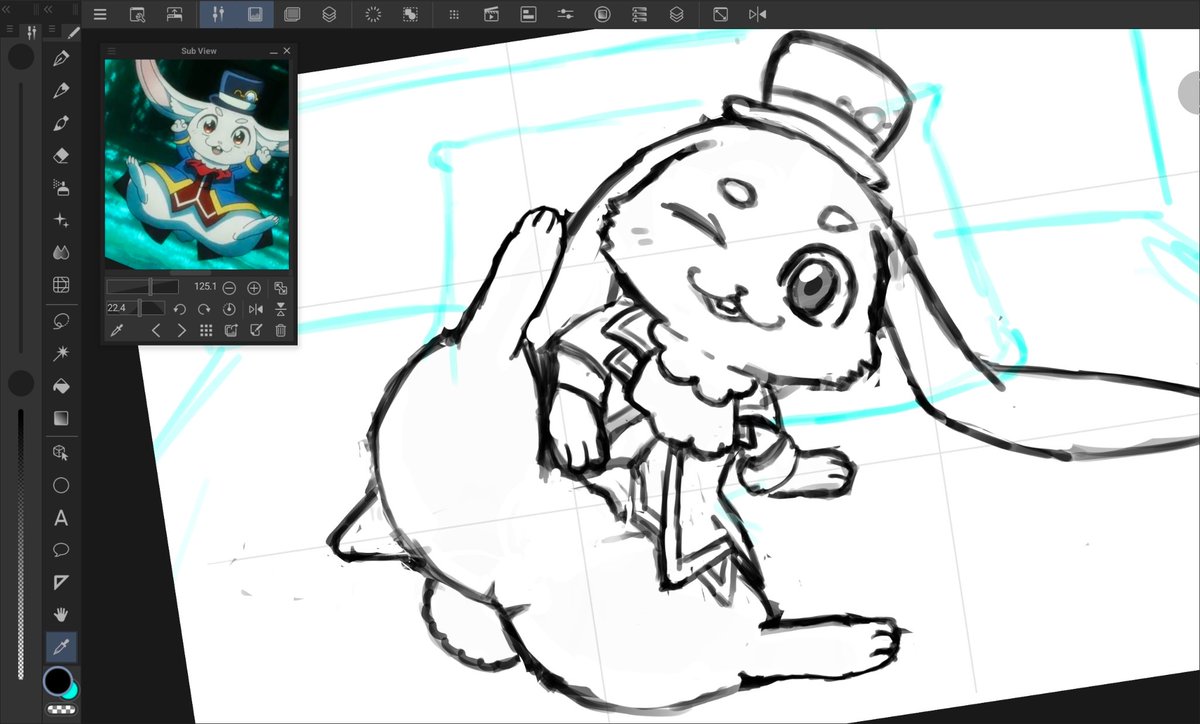
Task: Show next Sub View image
Action: 181,330
